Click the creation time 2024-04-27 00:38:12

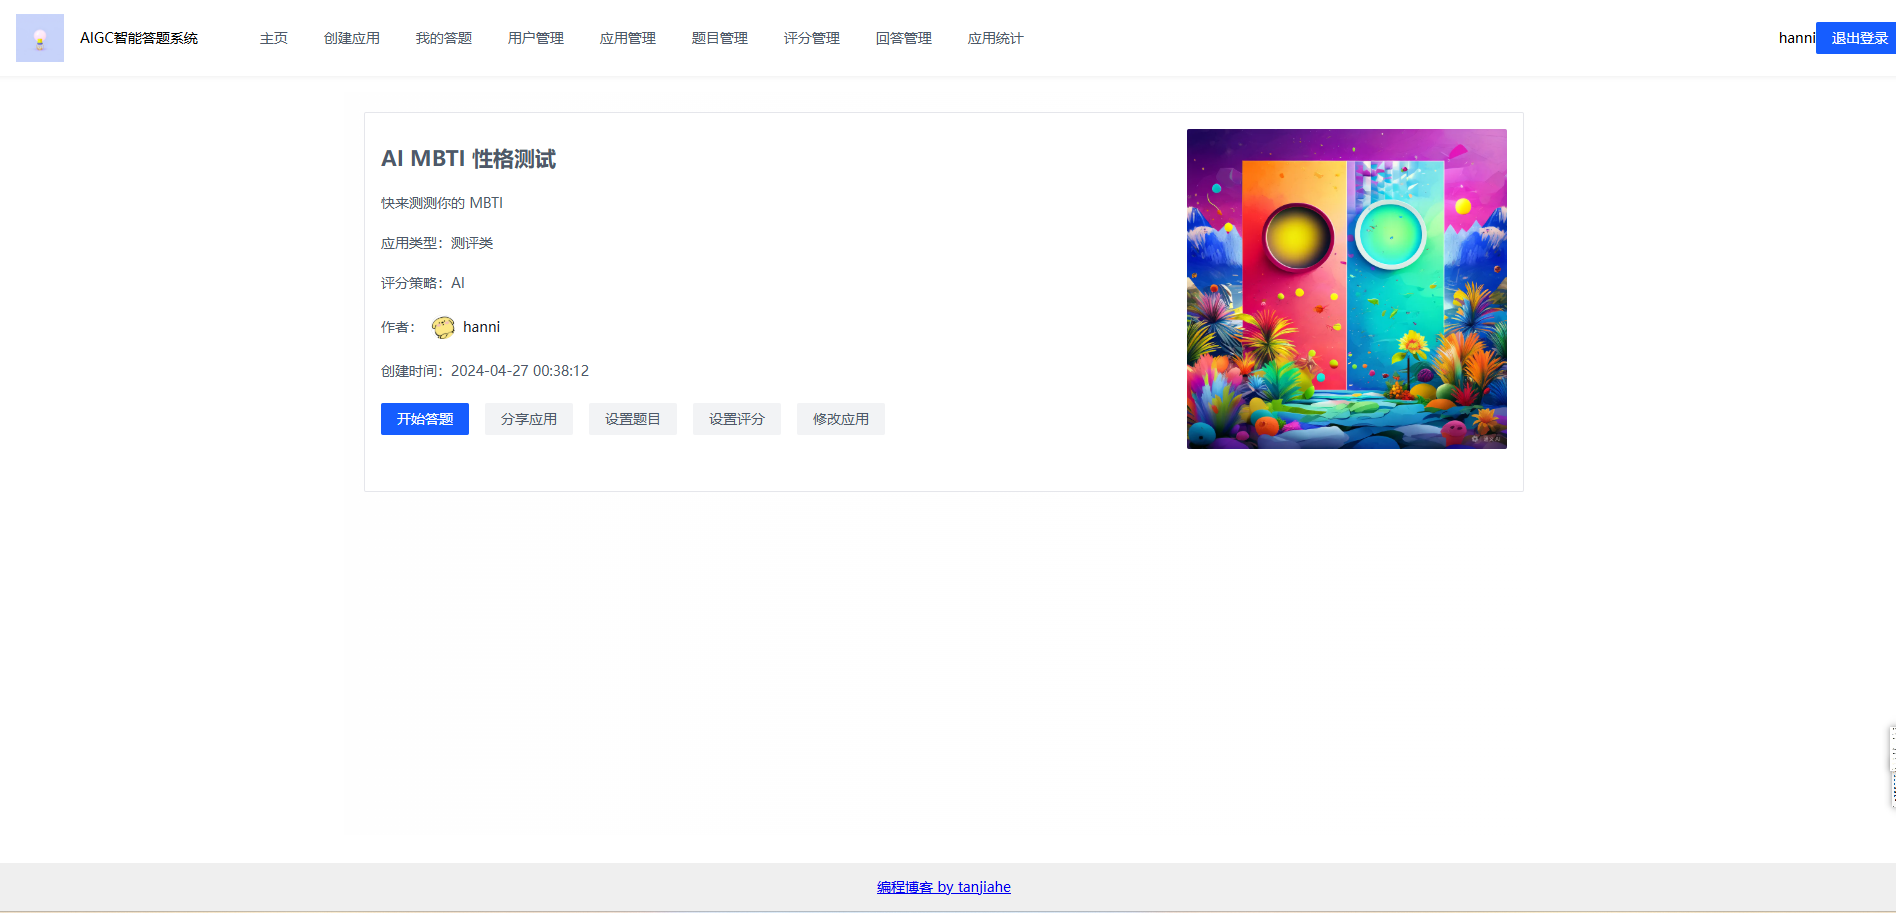click(520, 371)
